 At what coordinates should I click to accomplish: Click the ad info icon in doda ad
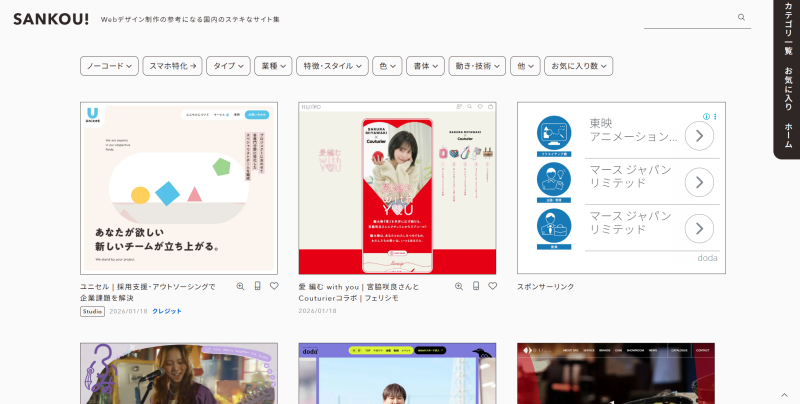point(706,116)
